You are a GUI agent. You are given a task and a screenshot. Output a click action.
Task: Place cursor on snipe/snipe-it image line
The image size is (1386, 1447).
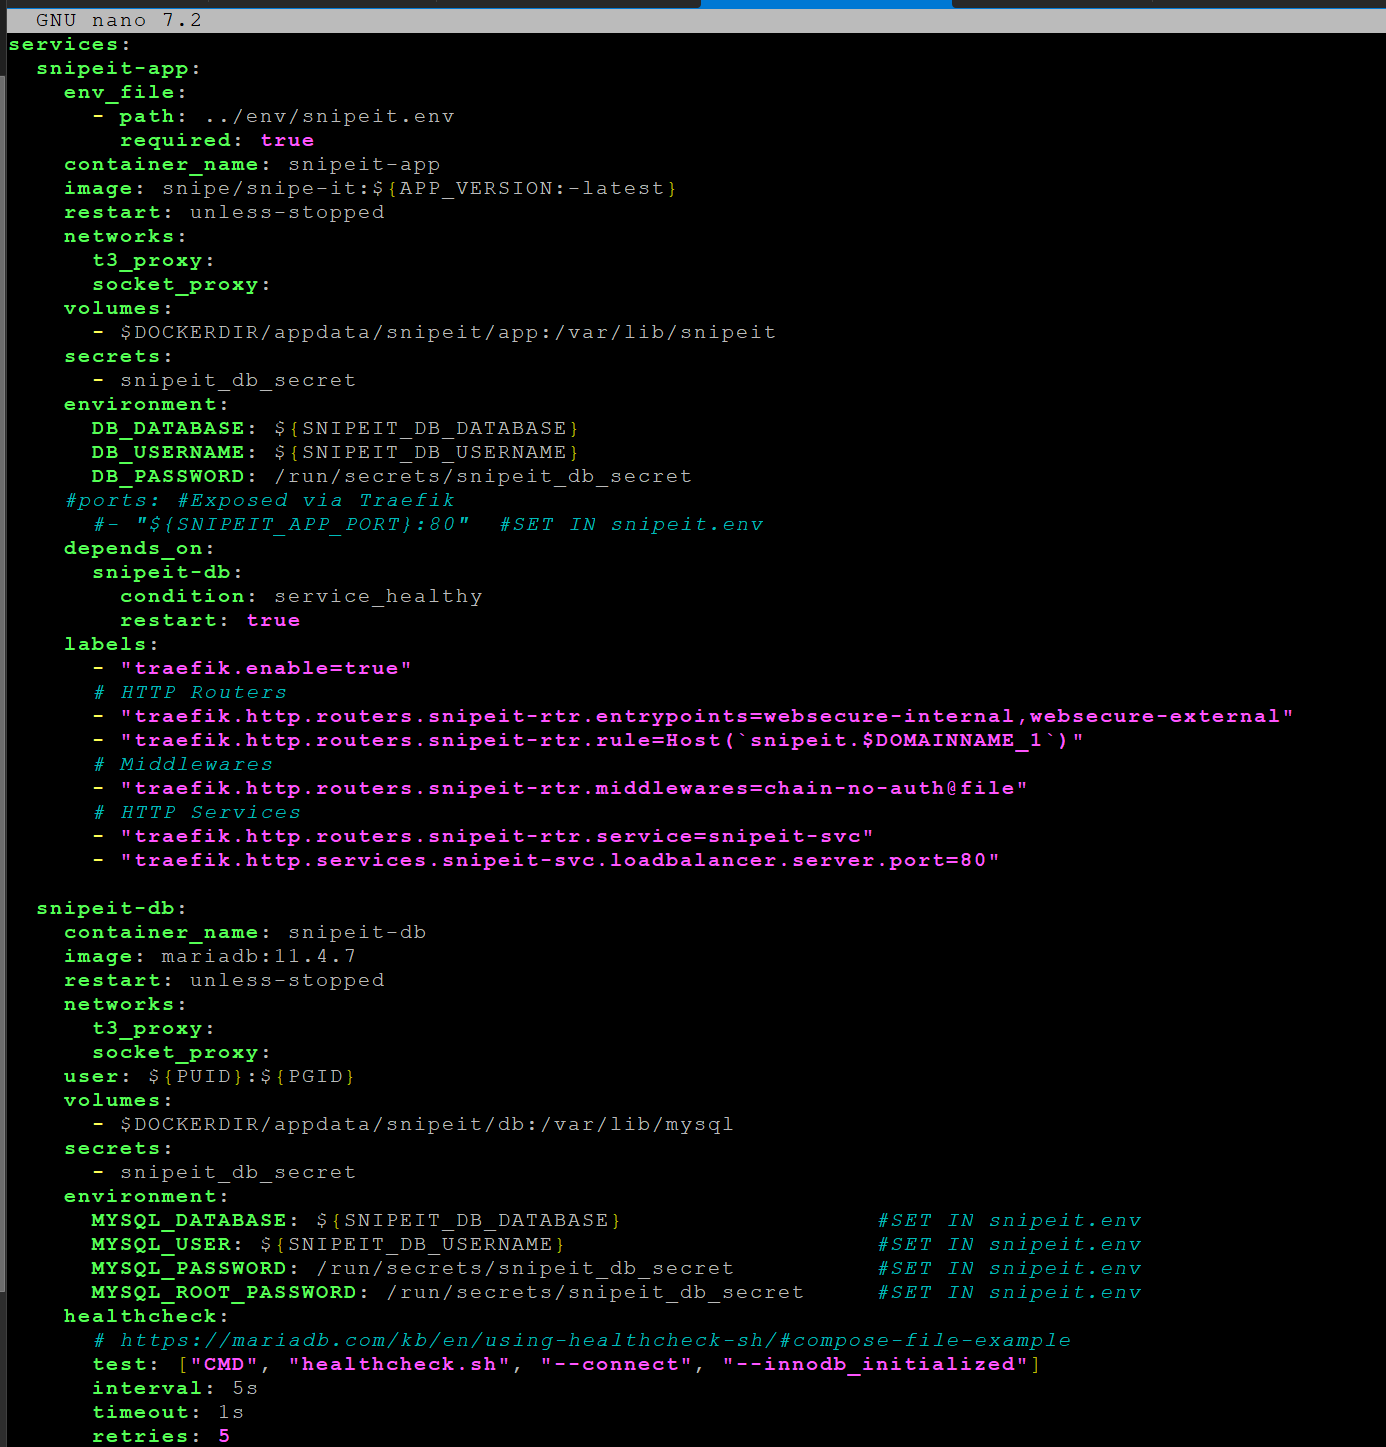tap(419, 189)
